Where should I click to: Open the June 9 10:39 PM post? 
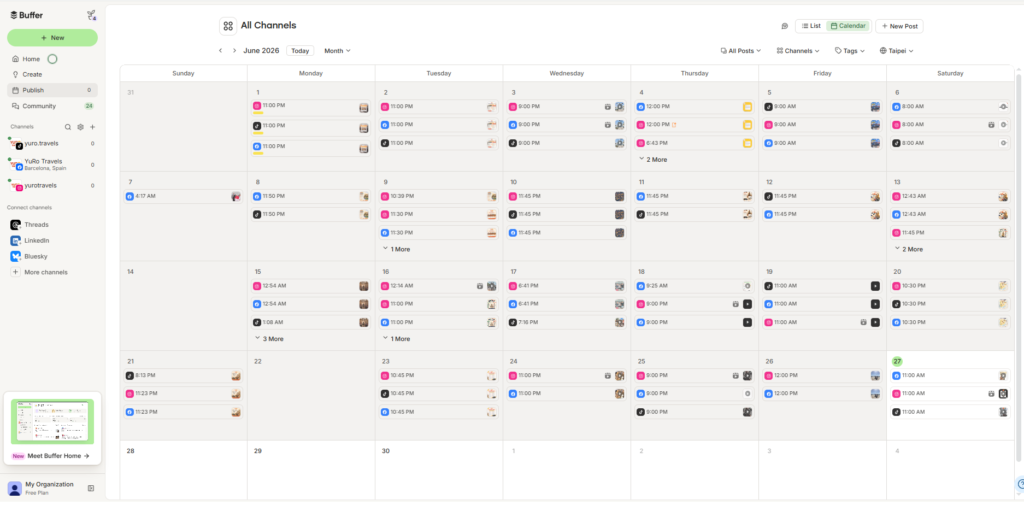[x=439, y=196]
